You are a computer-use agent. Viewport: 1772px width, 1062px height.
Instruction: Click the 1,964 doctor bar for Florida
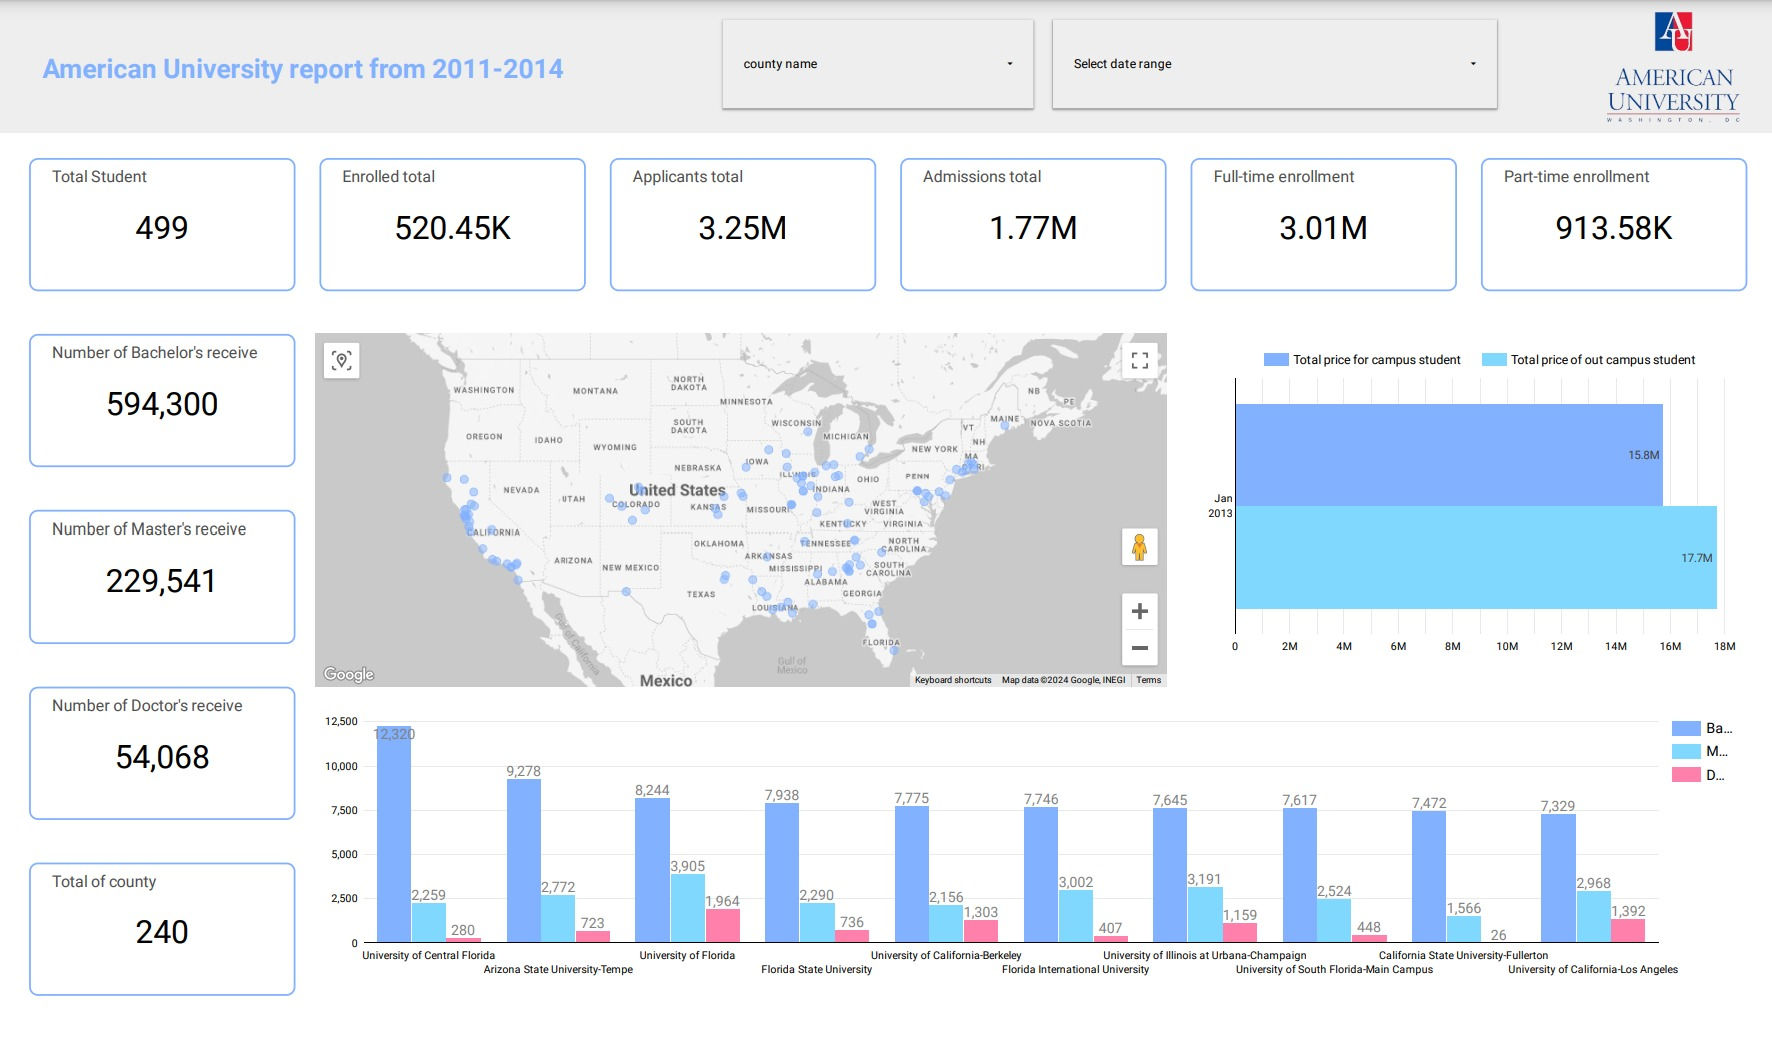tap(722, 925)
